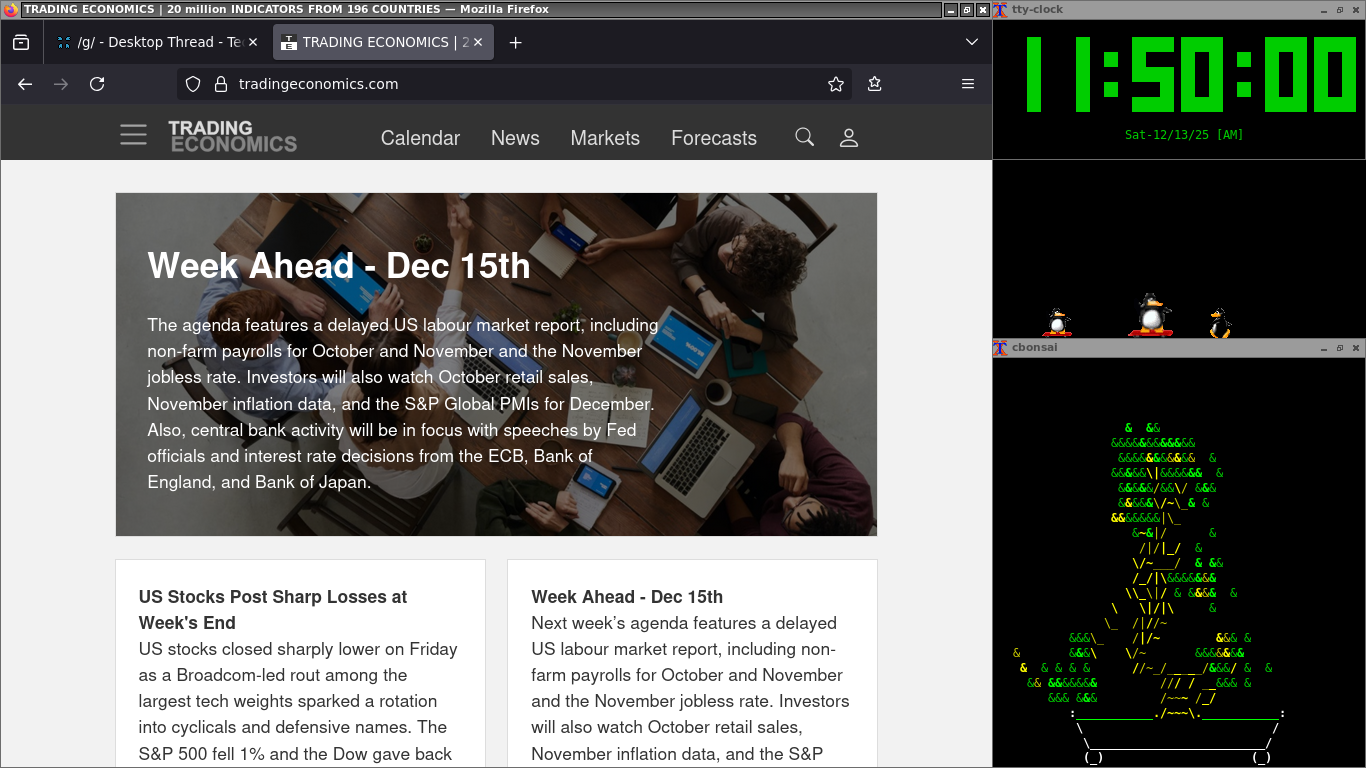Open the News section

[x=515, y=138]
